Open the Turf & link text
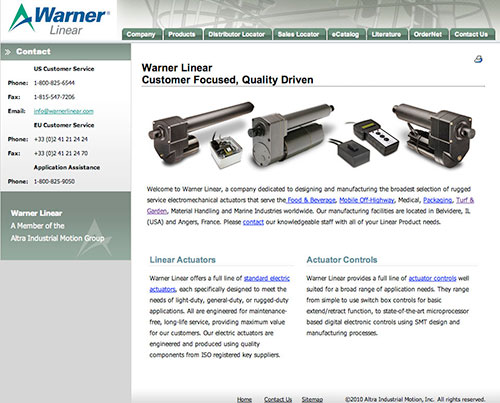This screenshot has height=403, width=500. tap(465, 200)
